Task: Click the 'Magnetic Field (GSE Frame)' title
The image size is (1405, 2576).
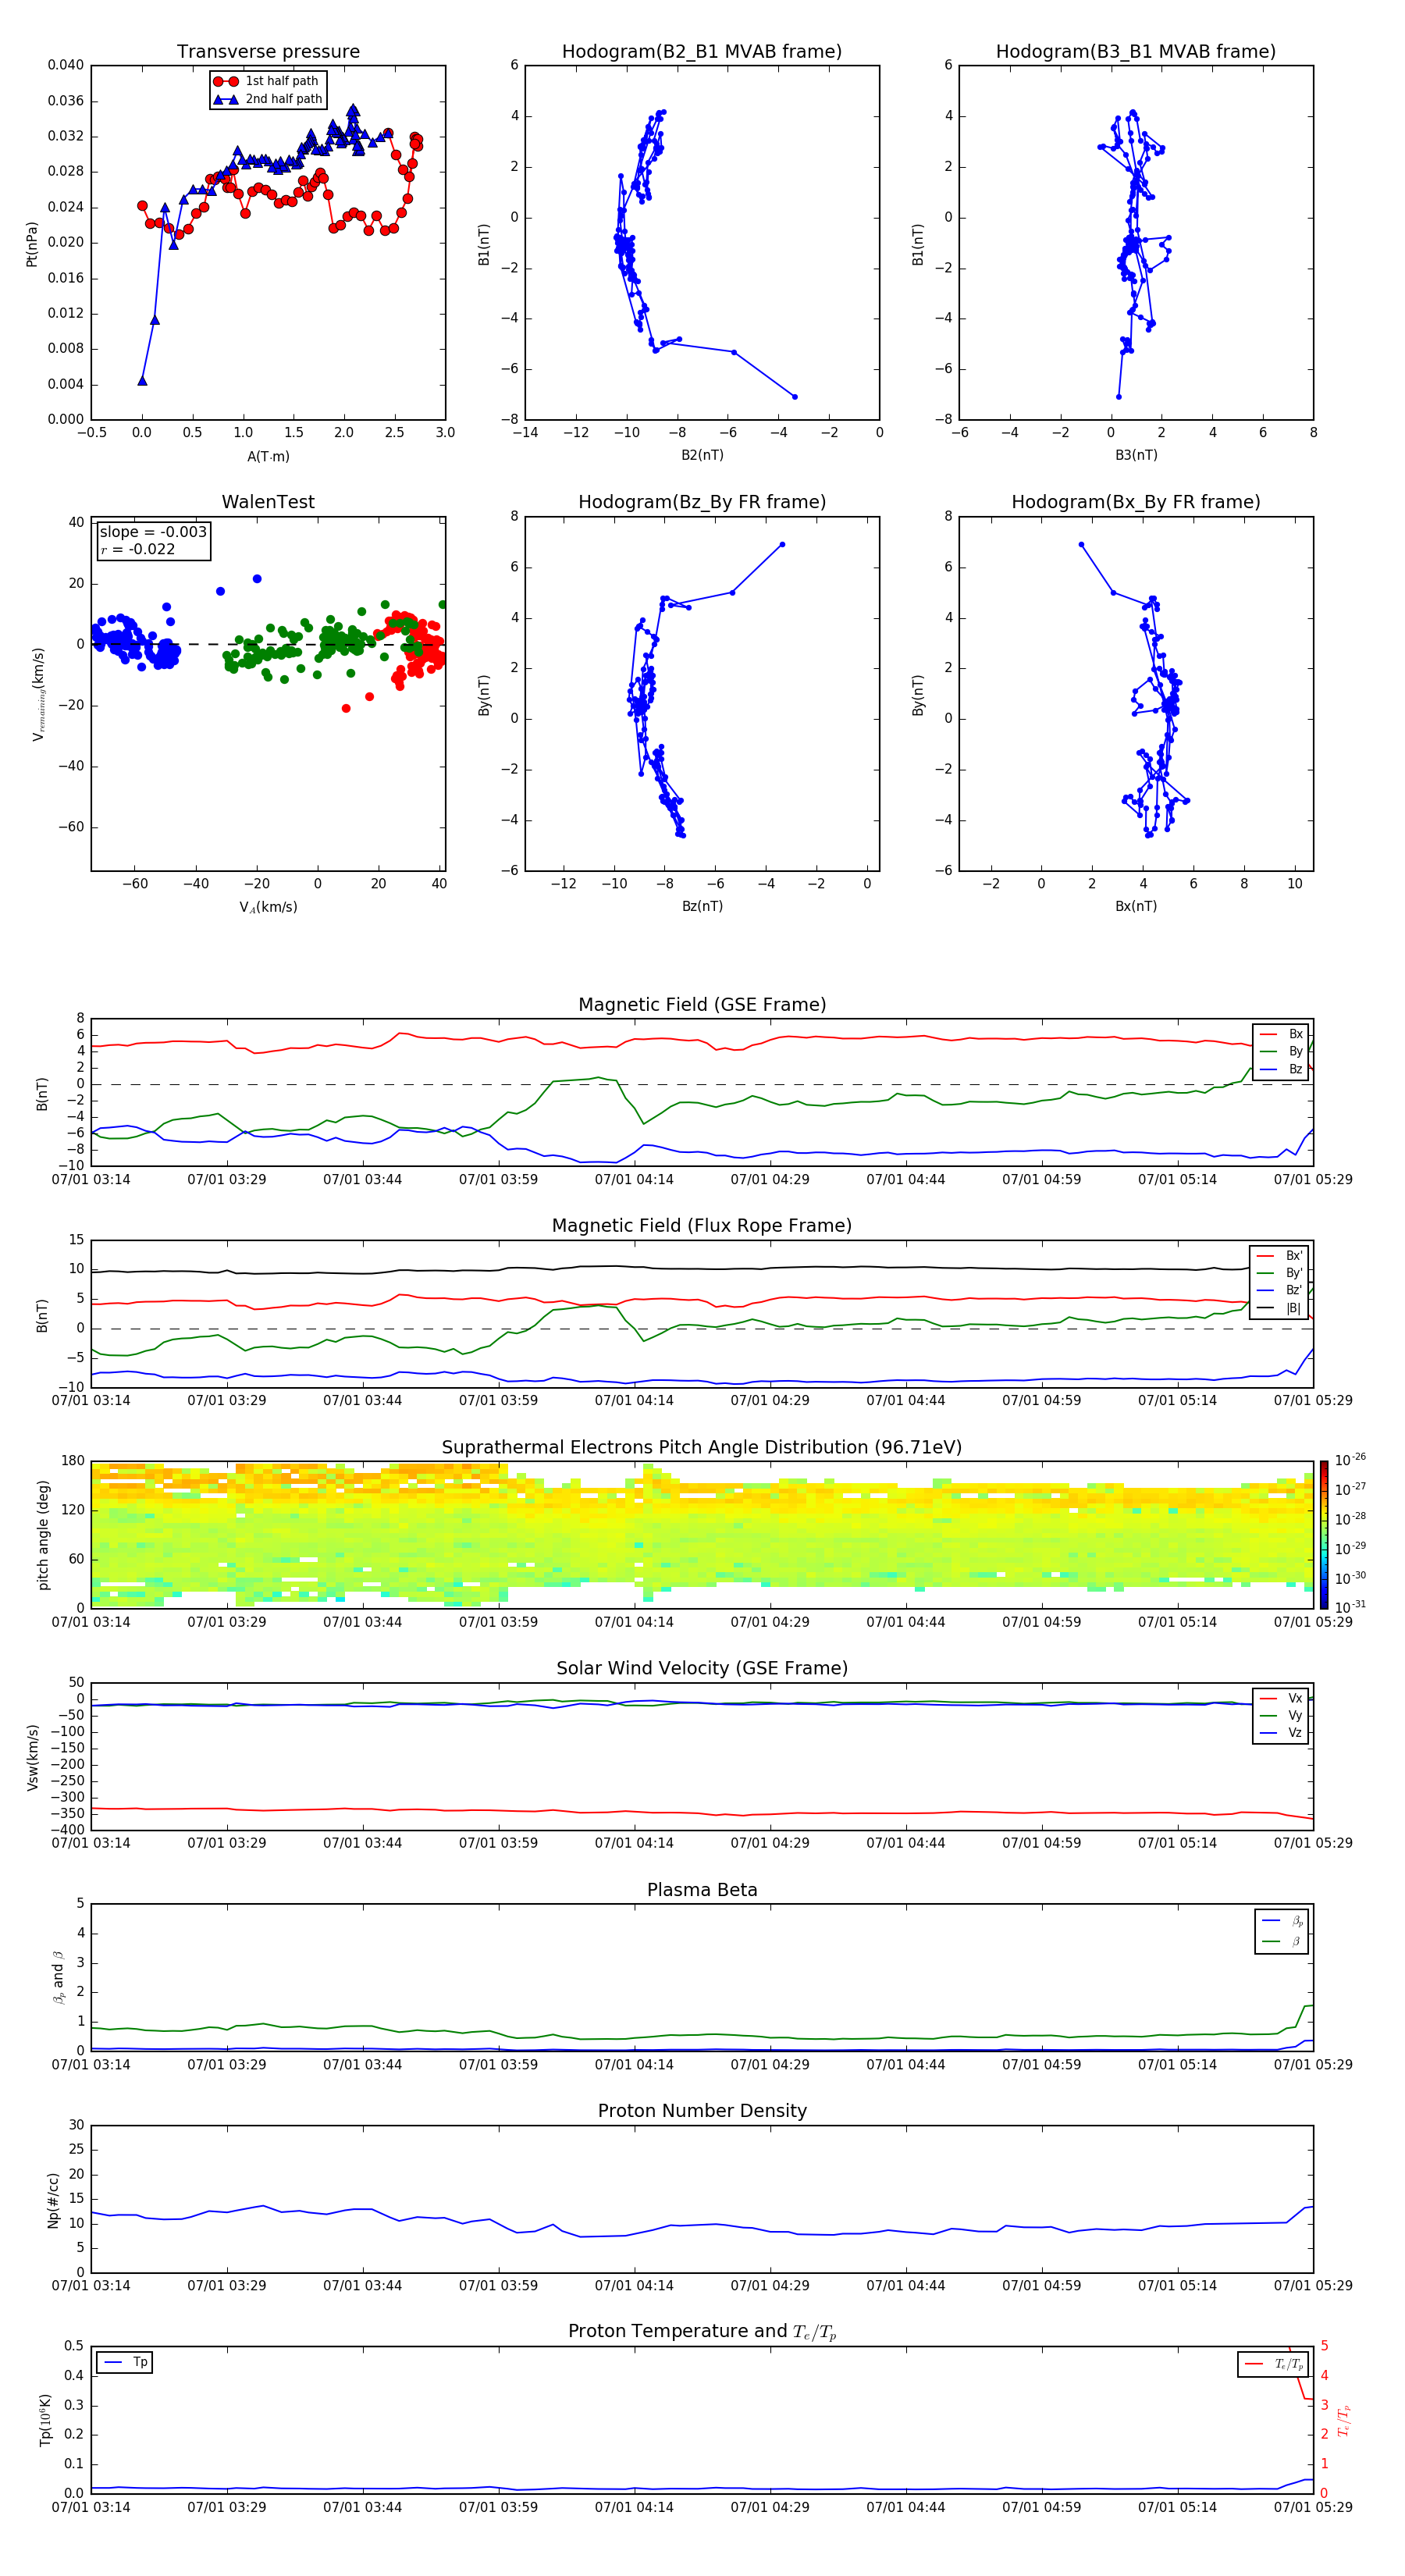Action: [x=702, y=1005]
